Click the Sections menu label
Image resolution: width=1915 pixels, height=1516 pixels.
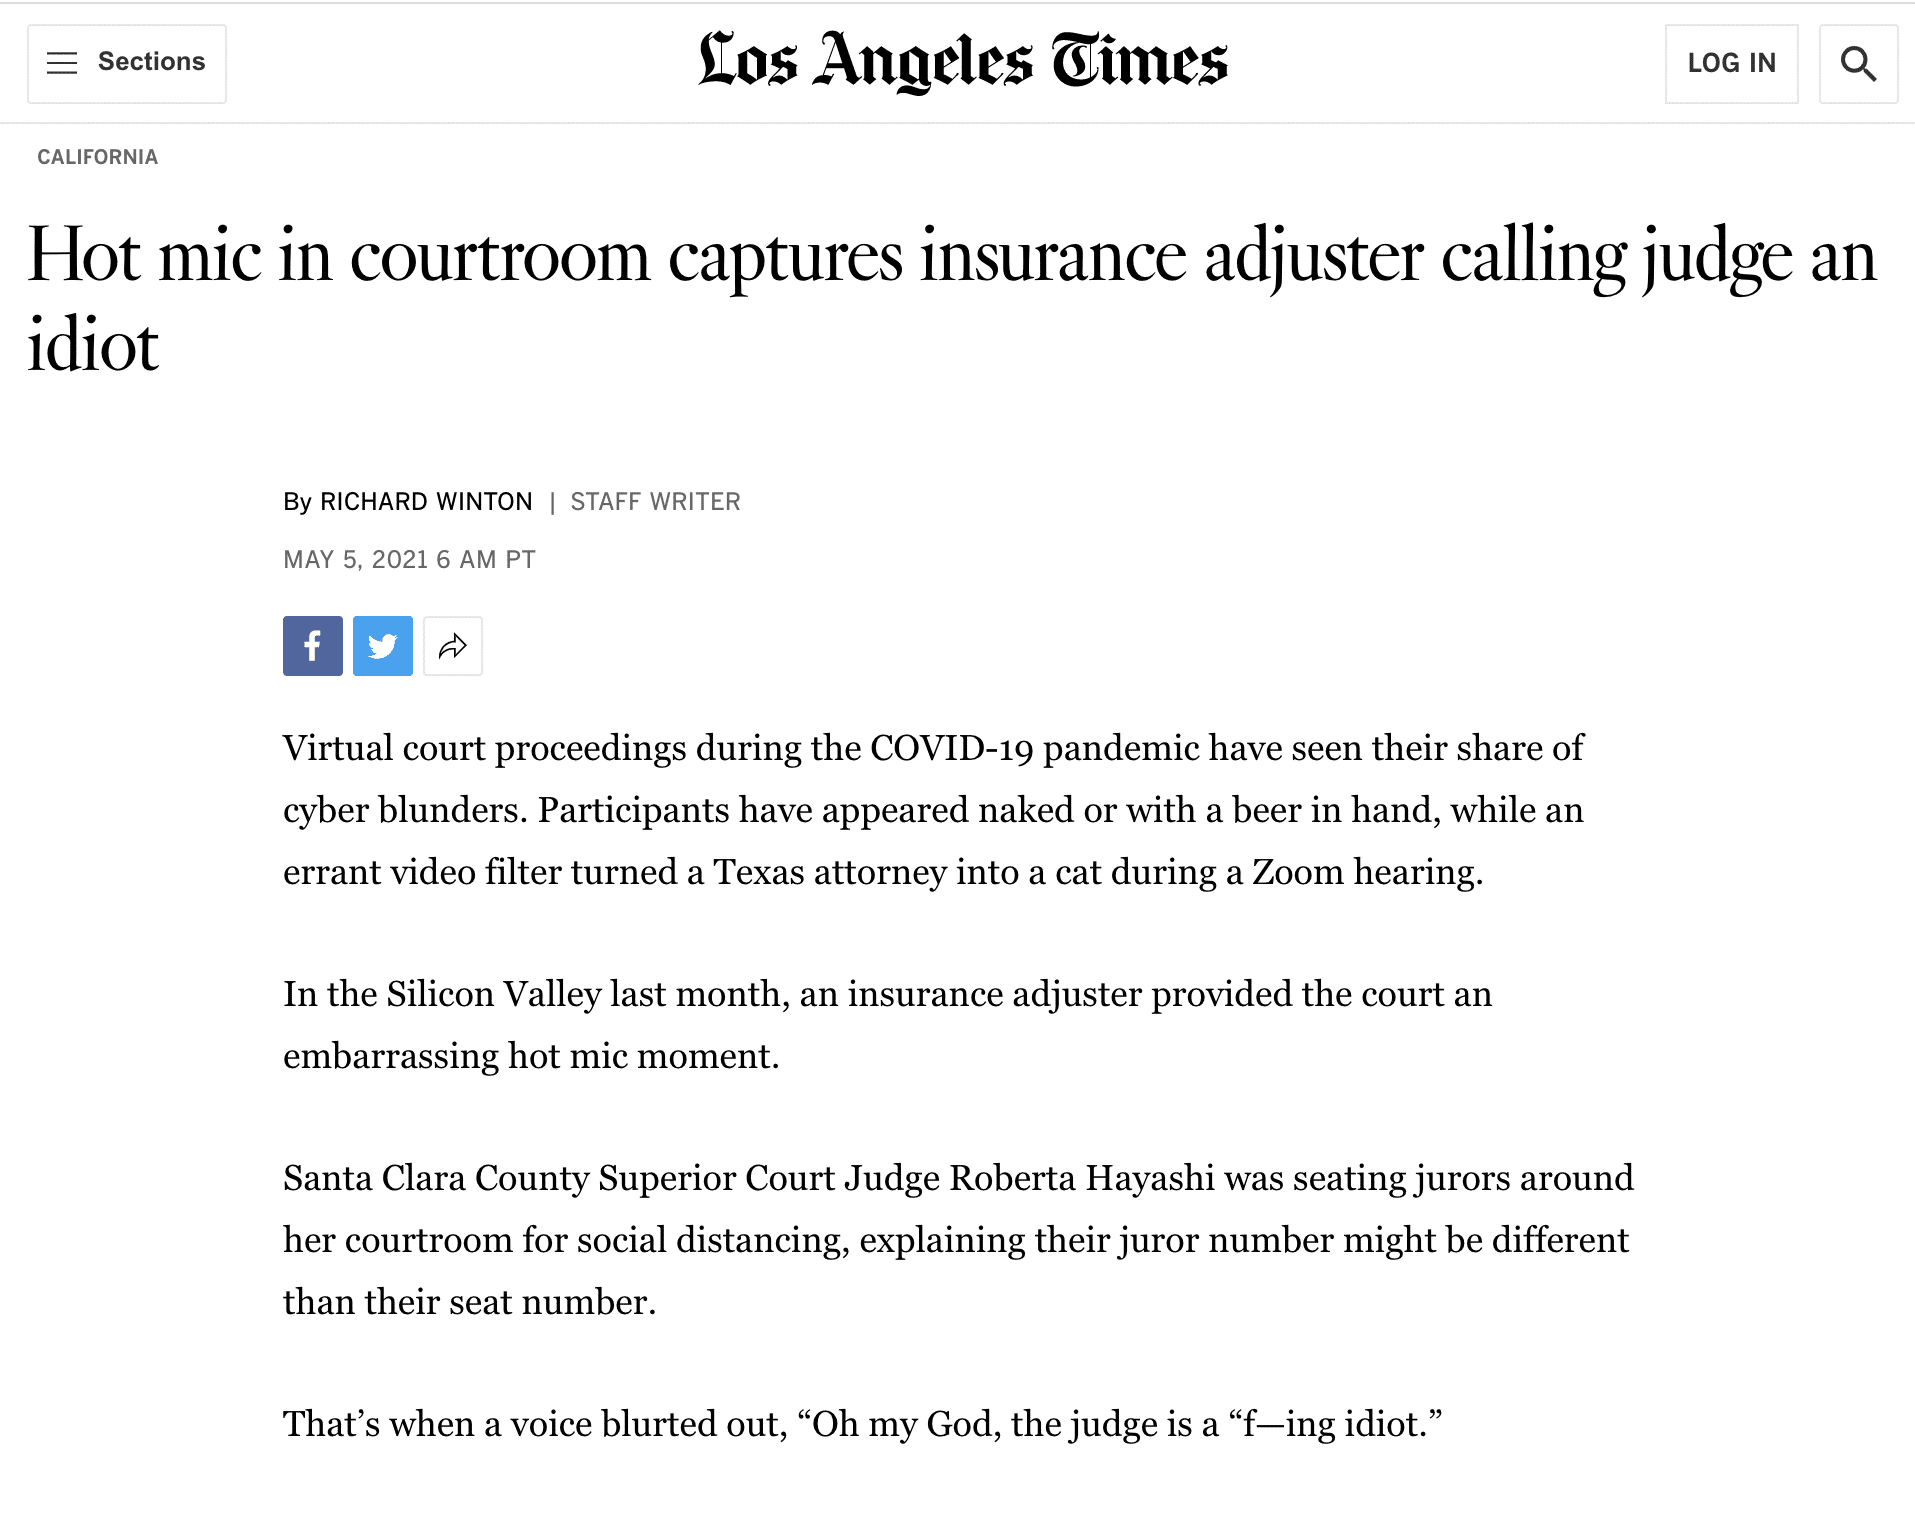coord(151,62)
